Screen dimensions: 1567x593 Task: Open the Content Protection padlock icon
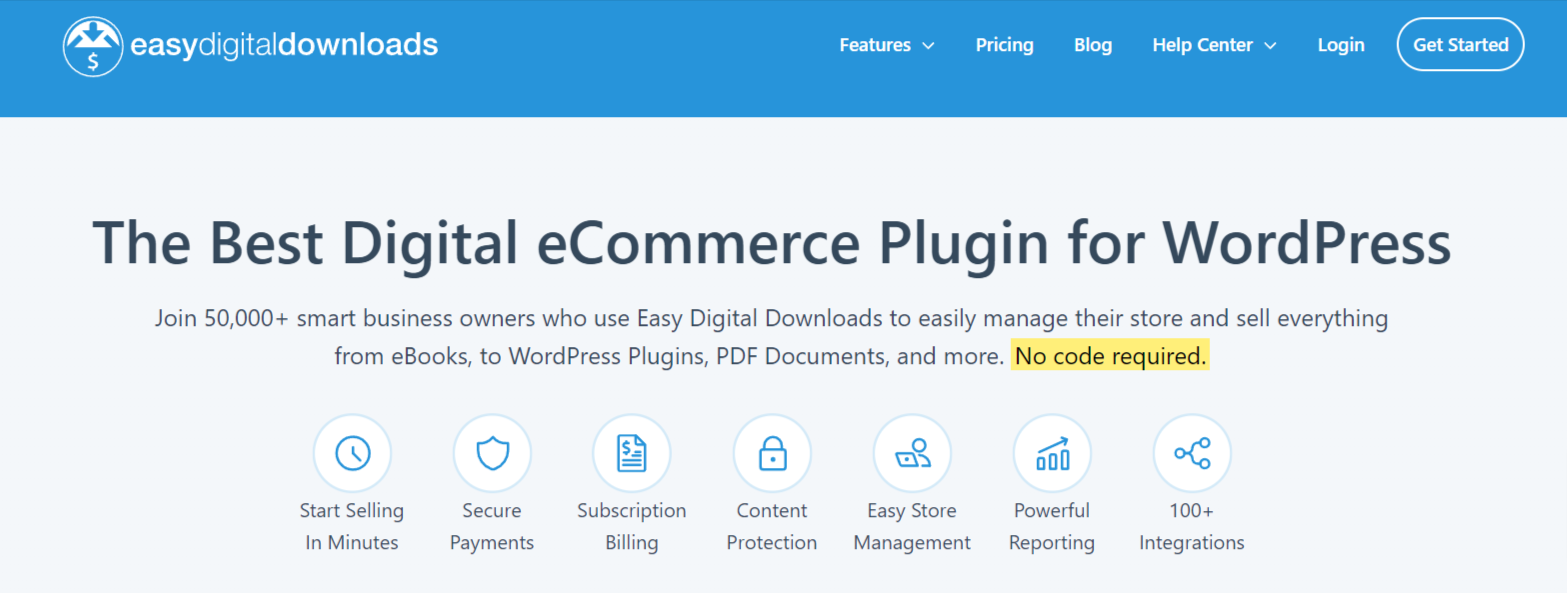772,453
